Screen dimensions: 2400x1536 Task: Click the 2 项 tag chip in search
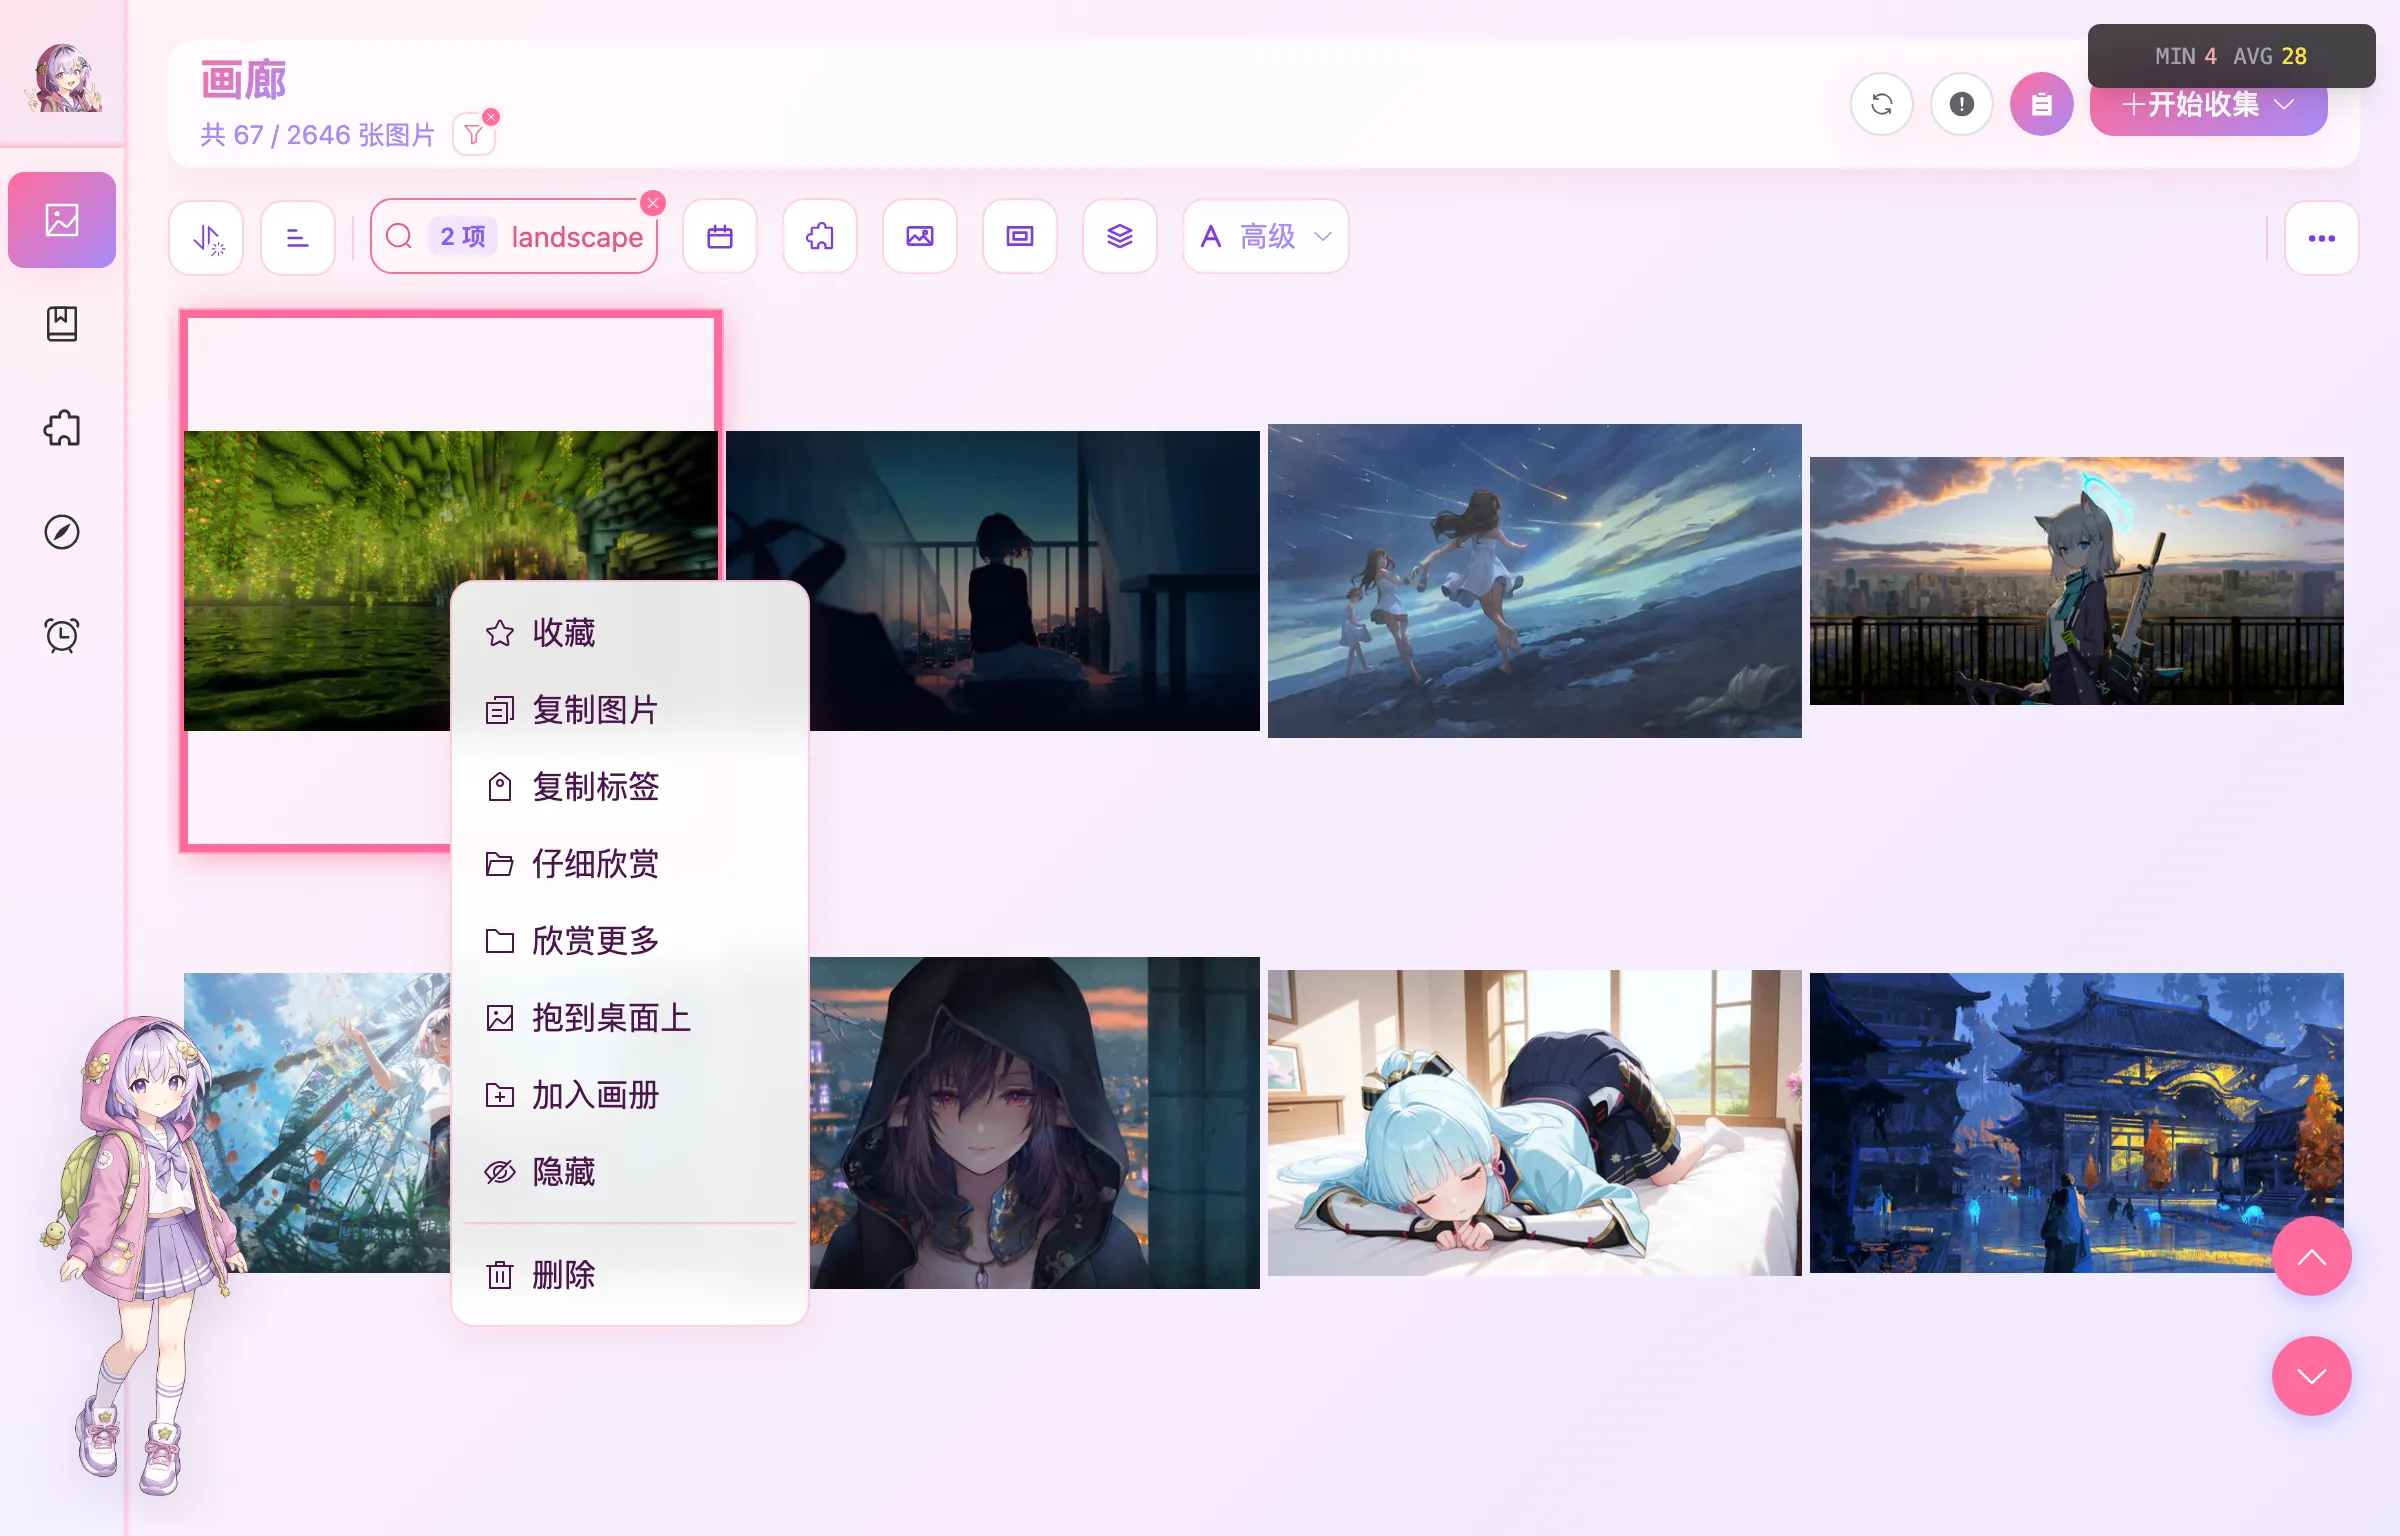click(463, 237)
